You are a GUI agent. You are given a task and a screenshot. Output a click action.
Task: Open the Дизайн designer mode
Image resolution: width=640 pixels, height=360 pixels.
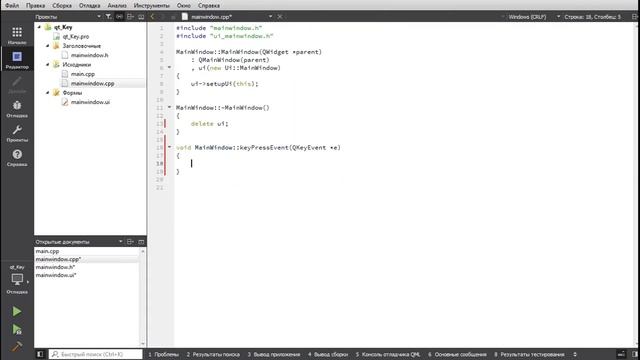click(17, 84)
